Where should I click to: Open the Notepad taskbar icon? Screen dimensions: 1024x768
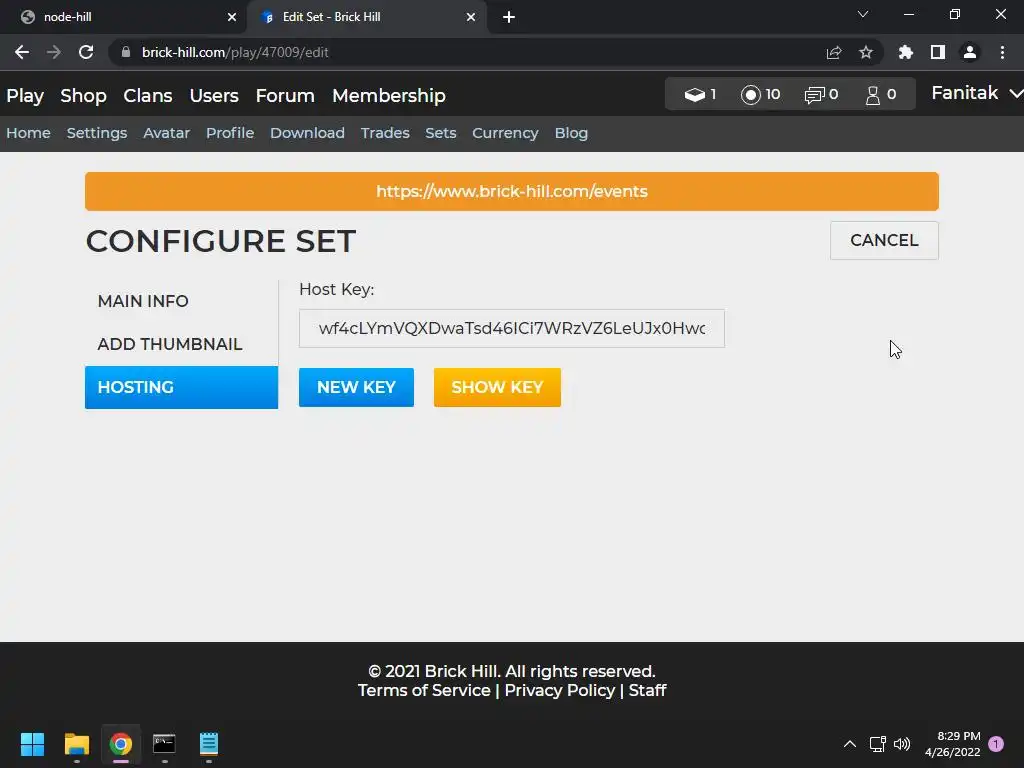209,744
